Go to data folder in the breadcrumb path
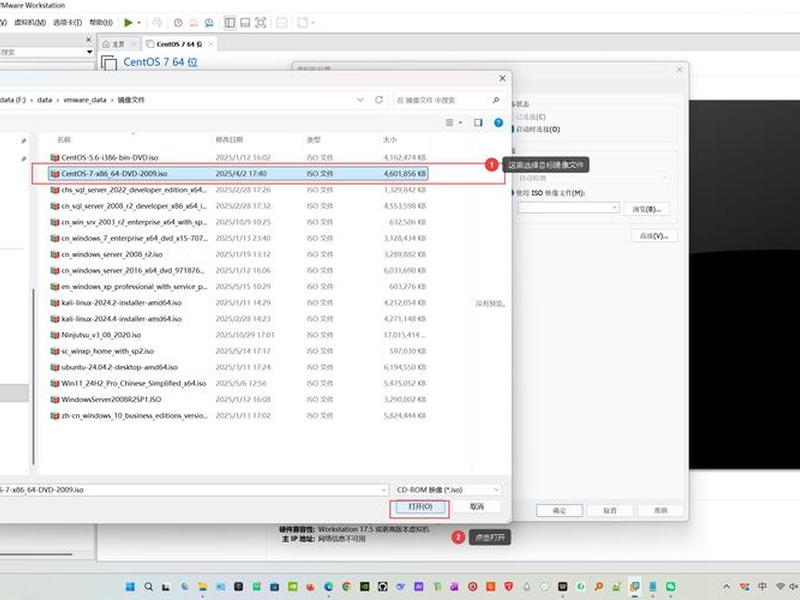Image resolution: width=800 pixels, height=600 pixels. click(x=44, y=100)
